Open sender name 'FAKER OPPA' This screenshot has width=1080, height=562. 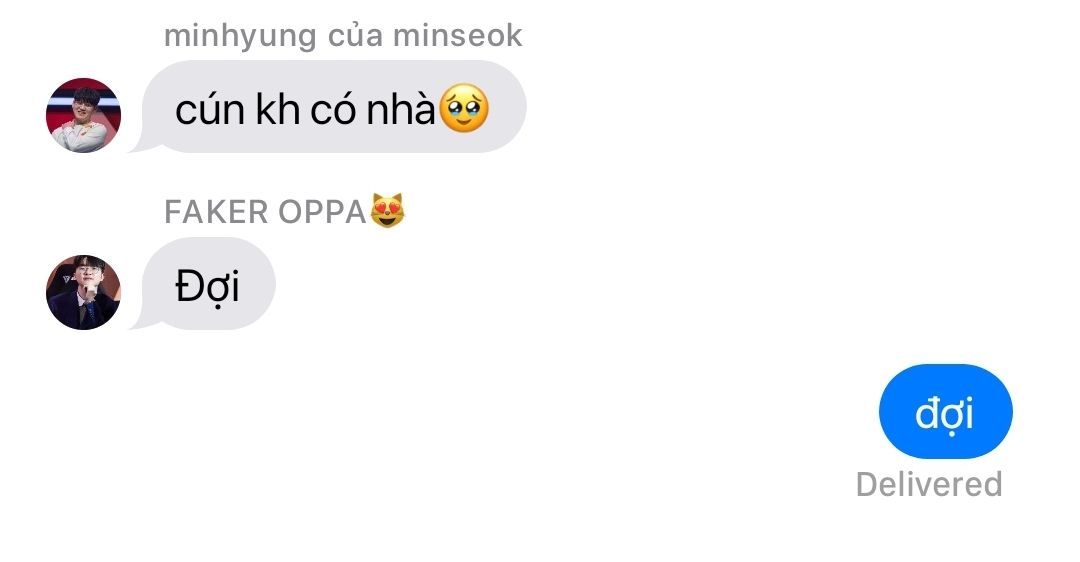tap(265, 211)
